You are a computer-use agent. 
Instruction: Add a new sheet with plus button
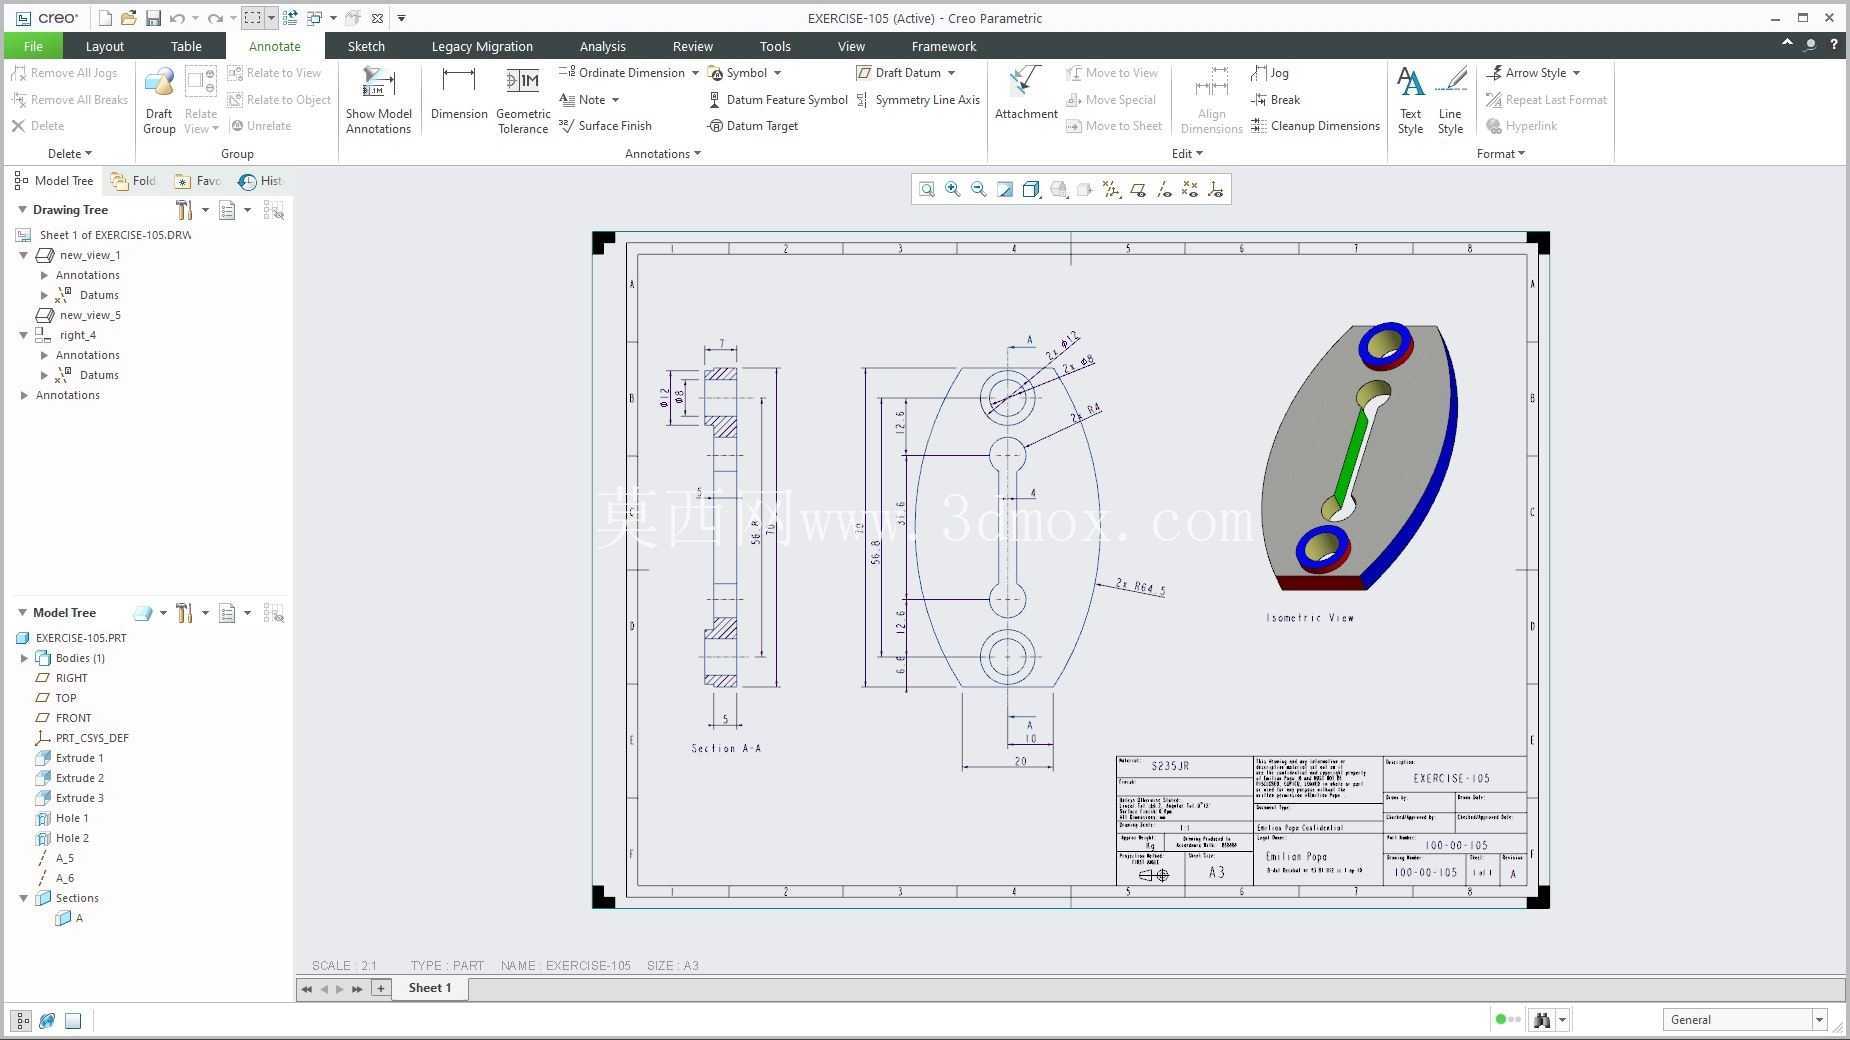click(x=380, y=988)
